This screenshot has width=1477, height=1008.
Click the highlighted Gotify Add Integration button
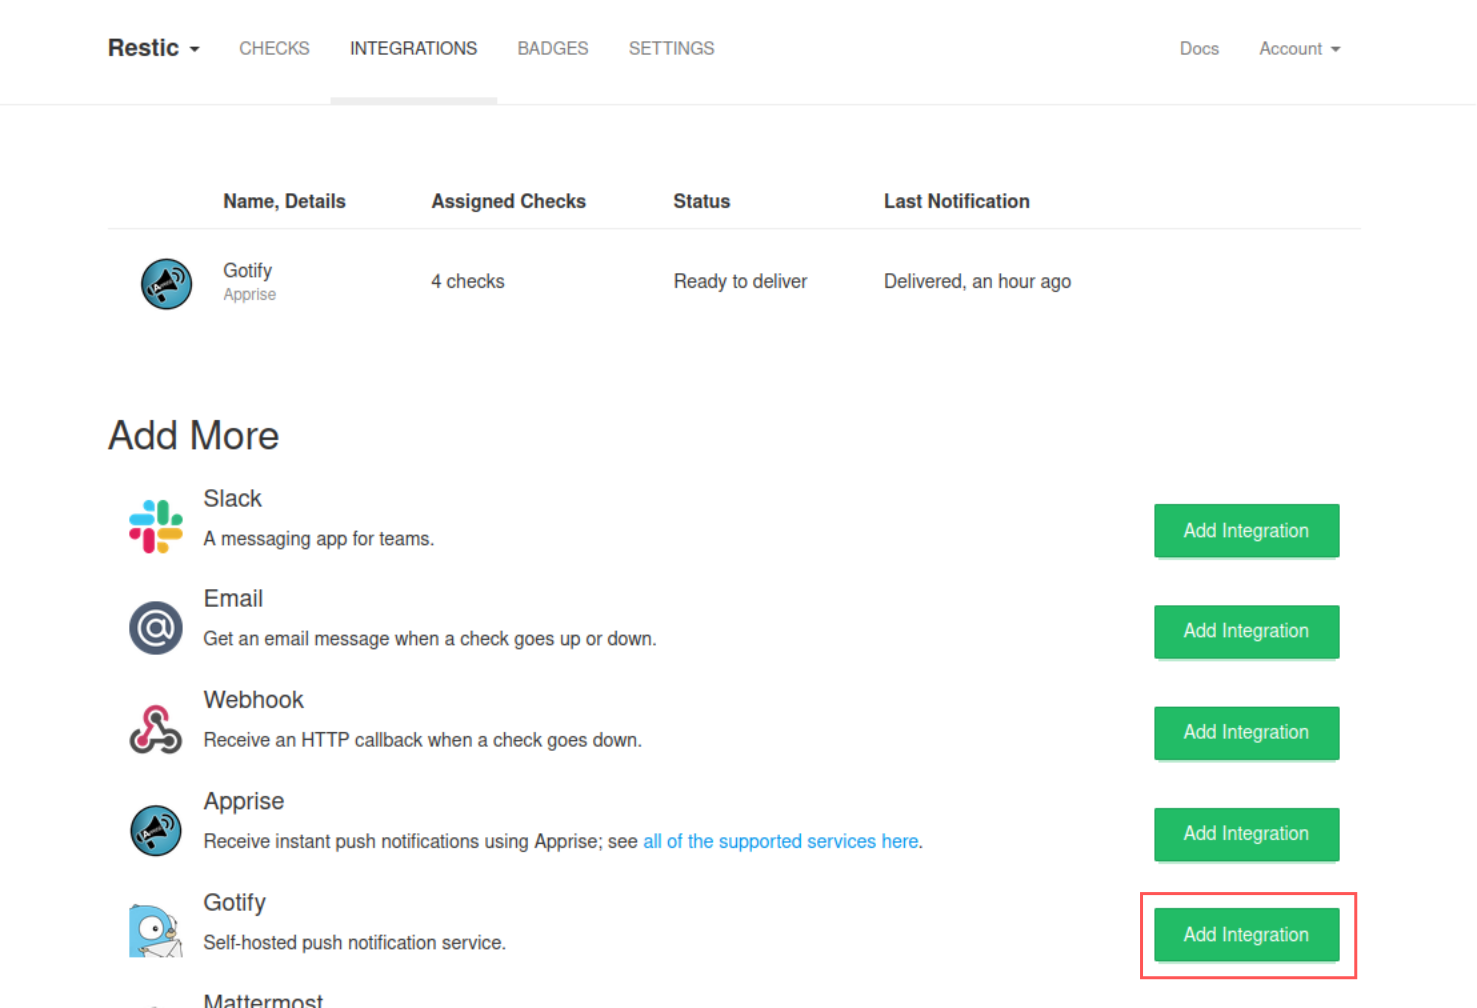[x=1246, y=934]
